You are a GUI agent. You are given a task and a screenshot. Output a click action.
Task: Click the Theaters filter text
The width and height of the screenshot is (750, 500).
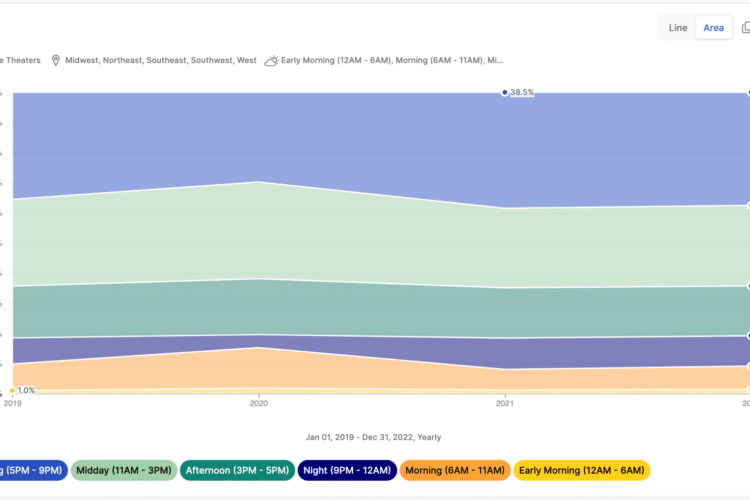click(x=20, y=60)
